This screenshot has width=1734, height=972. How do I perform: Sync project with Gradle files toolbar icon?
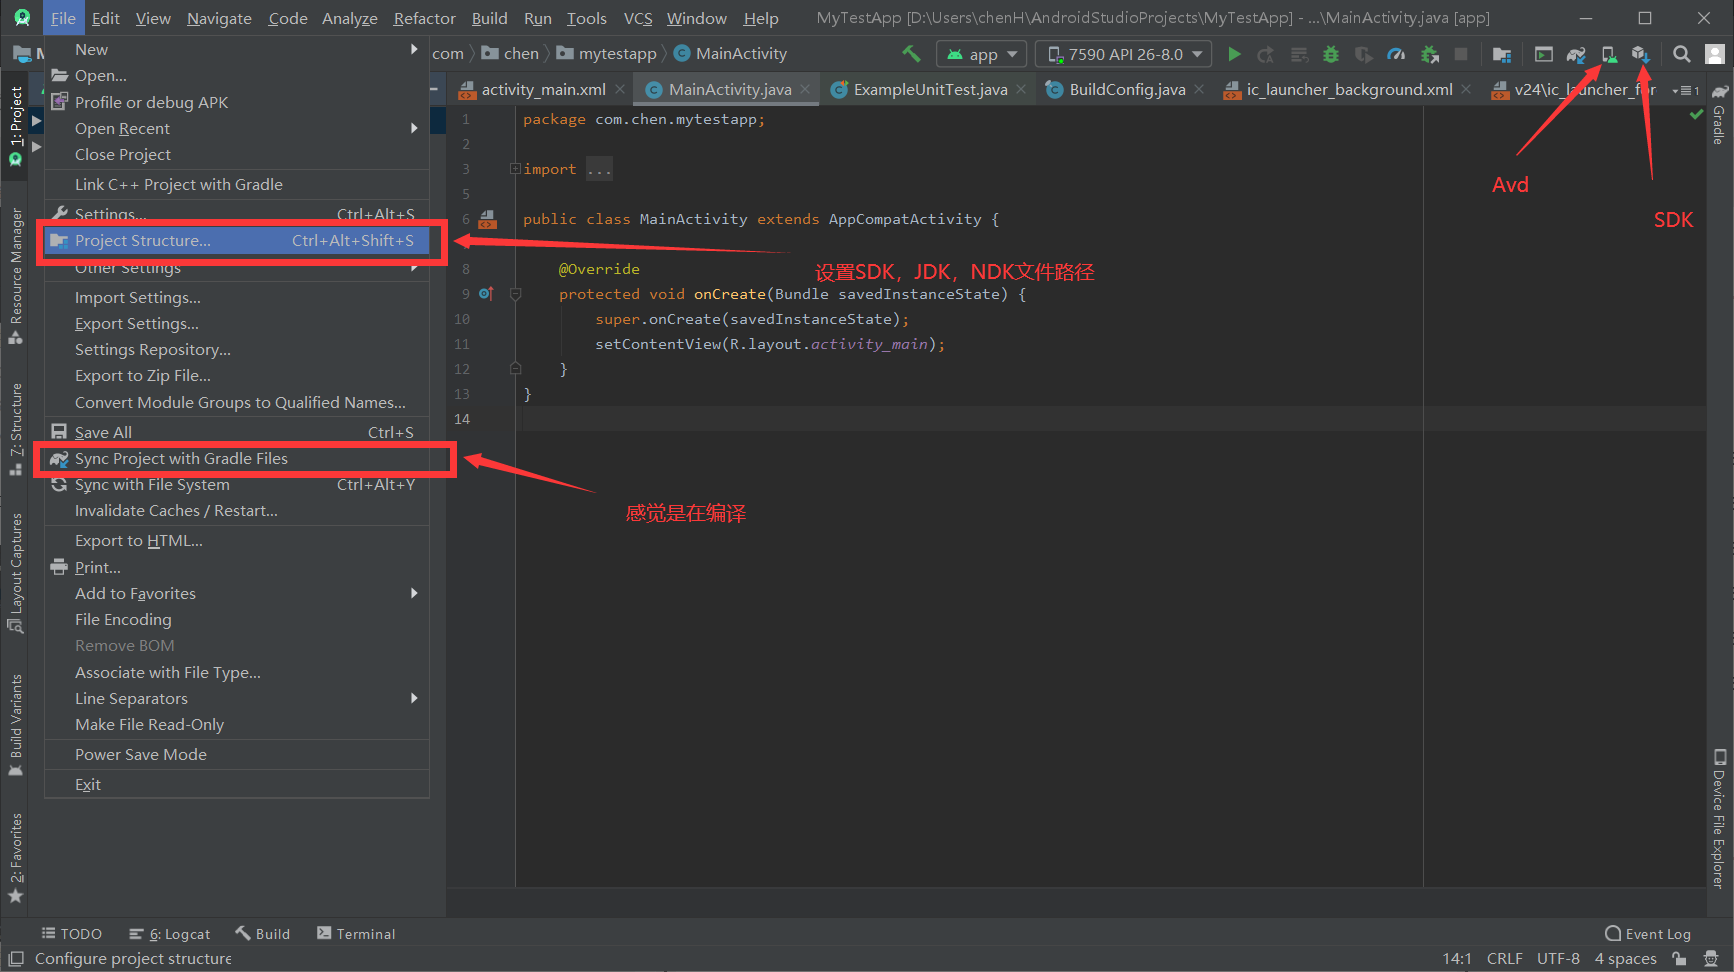coord(1576,54)
